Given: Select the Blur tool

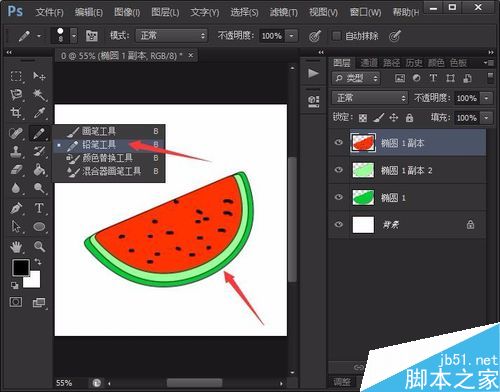Looking at the screenshot, I should click(x=16, y=188).
